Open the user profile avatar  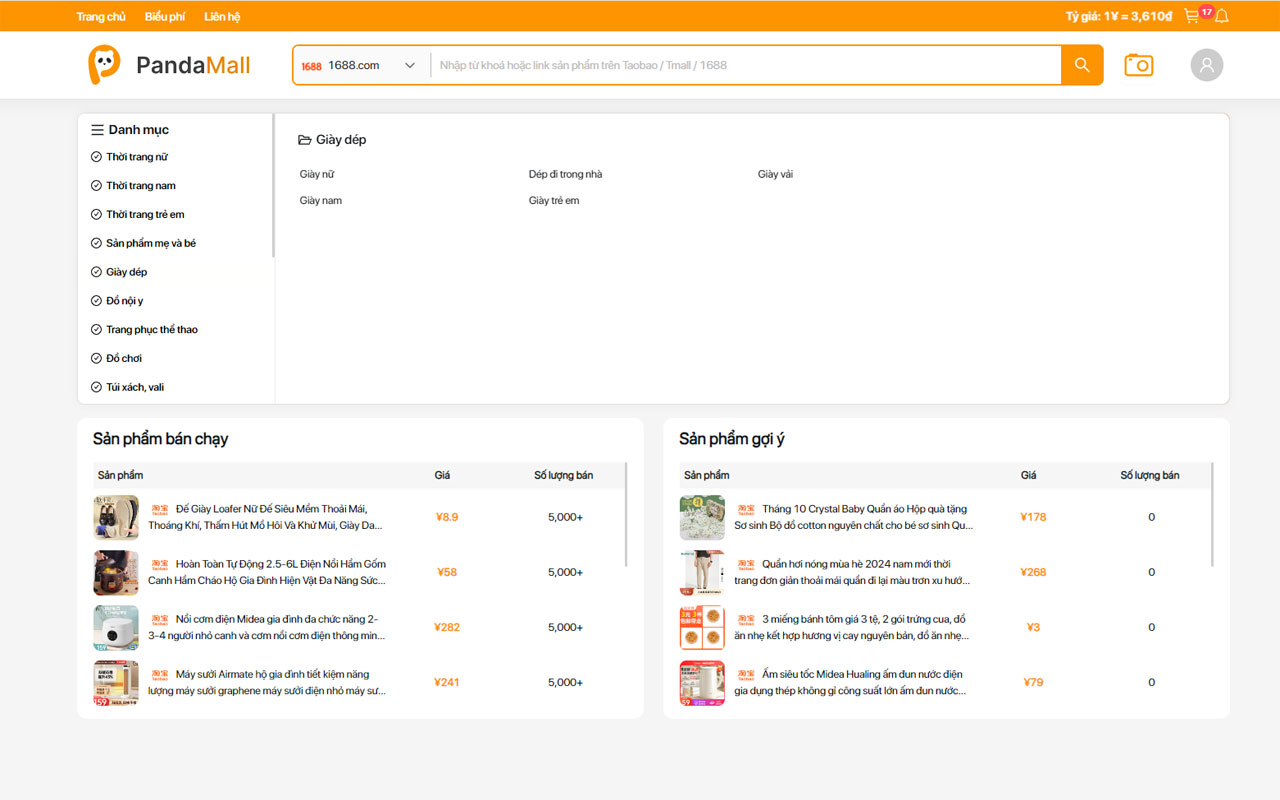tap(1207, 65)
